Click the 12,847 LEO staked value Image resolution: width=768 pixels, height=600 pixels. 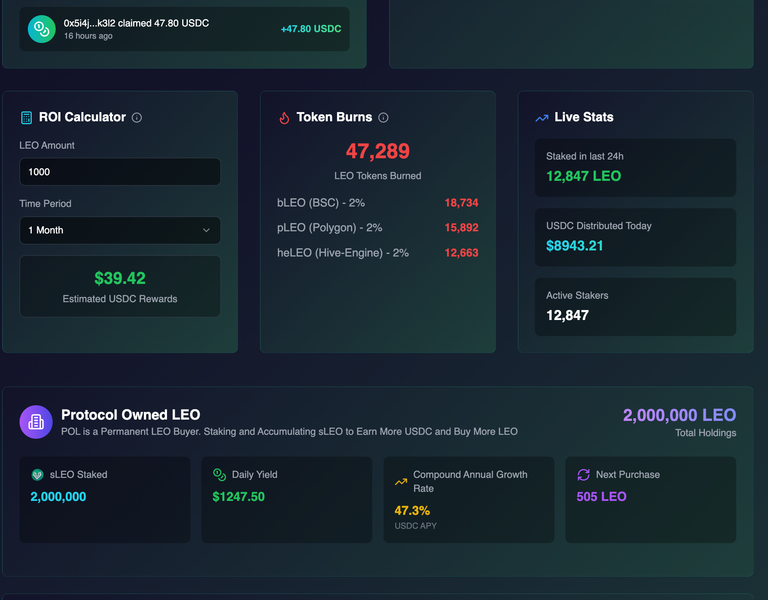pos(583,176)
